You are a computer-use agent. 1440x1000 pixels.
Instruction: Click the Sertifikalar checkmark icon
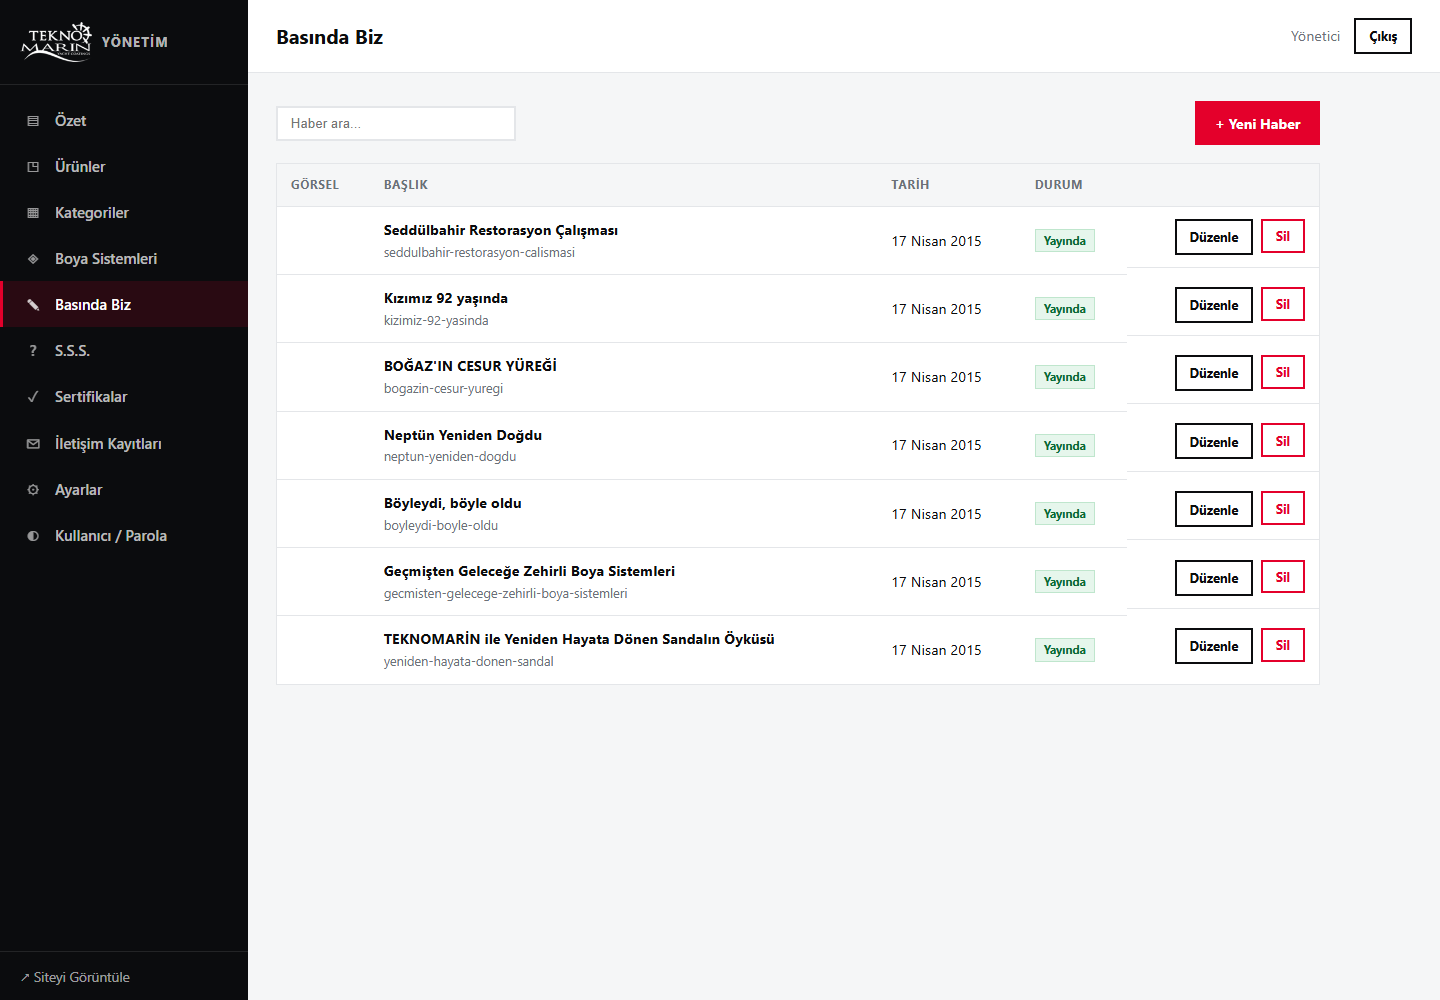(33, 397)
